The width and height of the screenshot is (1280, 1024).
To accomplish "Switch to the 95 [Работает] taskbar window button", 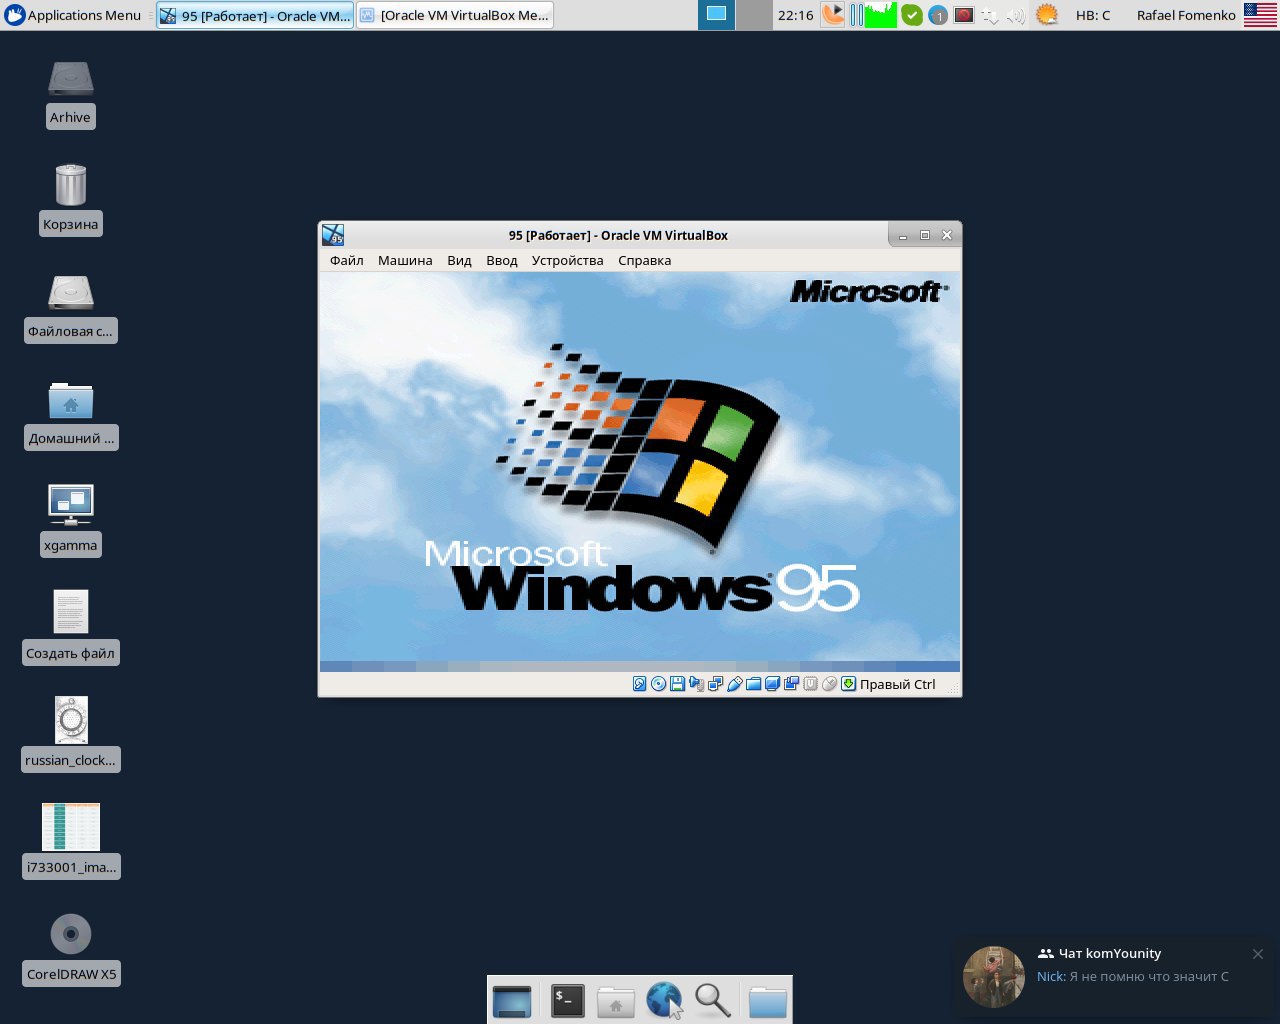I will 255,15.
